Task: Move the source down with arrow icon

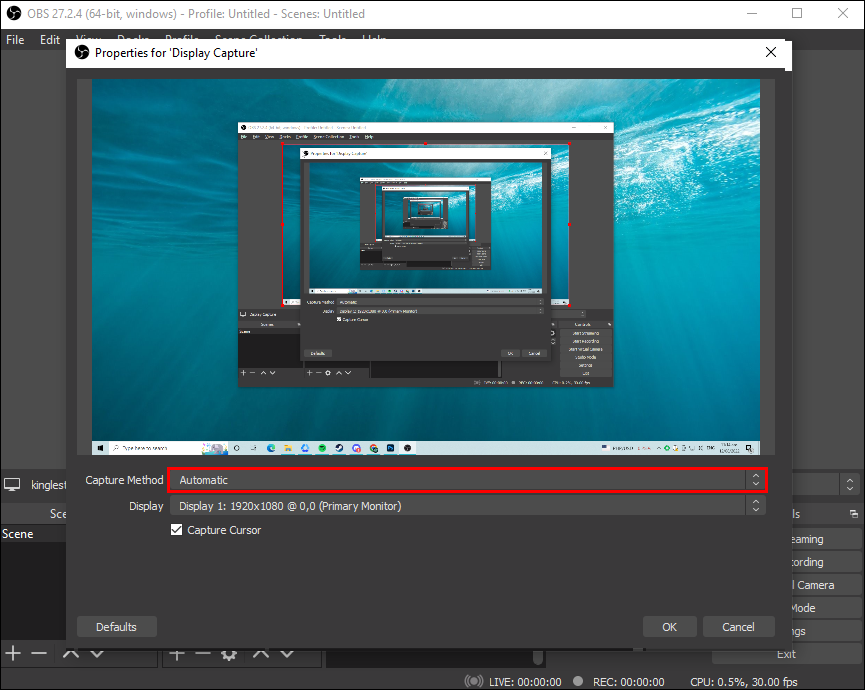Action: click(x=286, y=654)
